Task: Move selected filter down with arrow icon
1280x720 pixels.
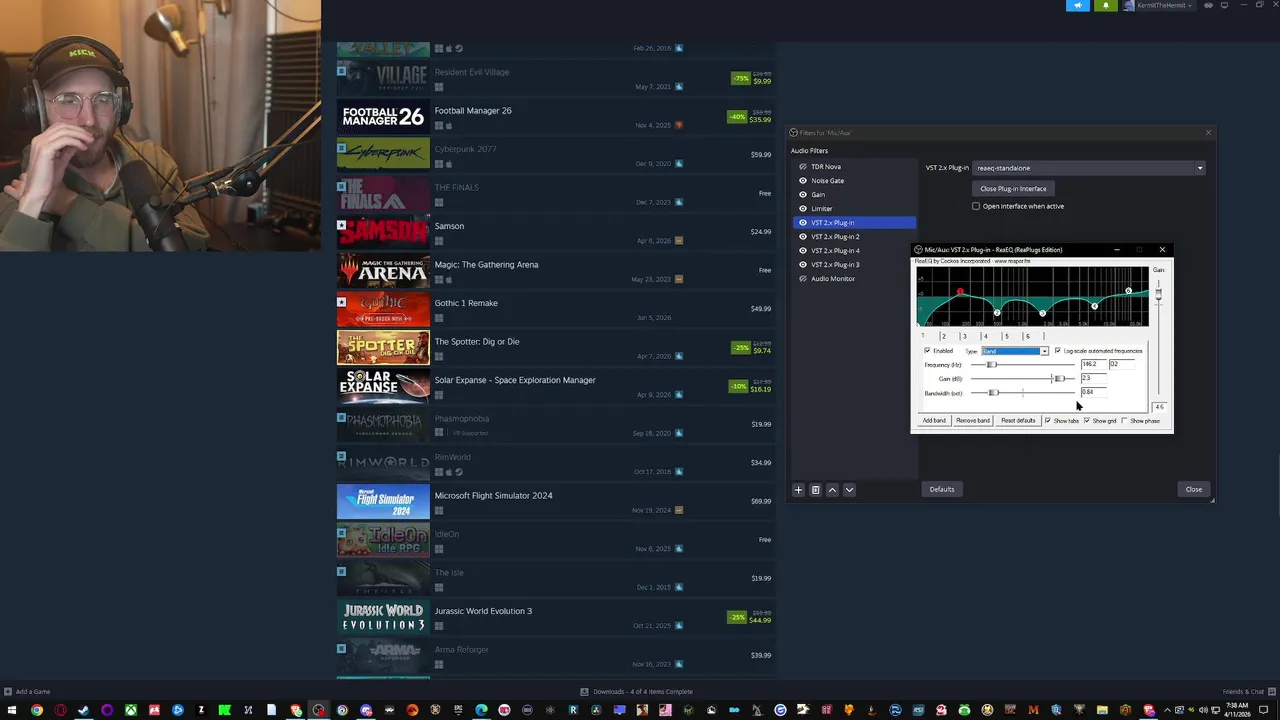Action: [849, 490]
